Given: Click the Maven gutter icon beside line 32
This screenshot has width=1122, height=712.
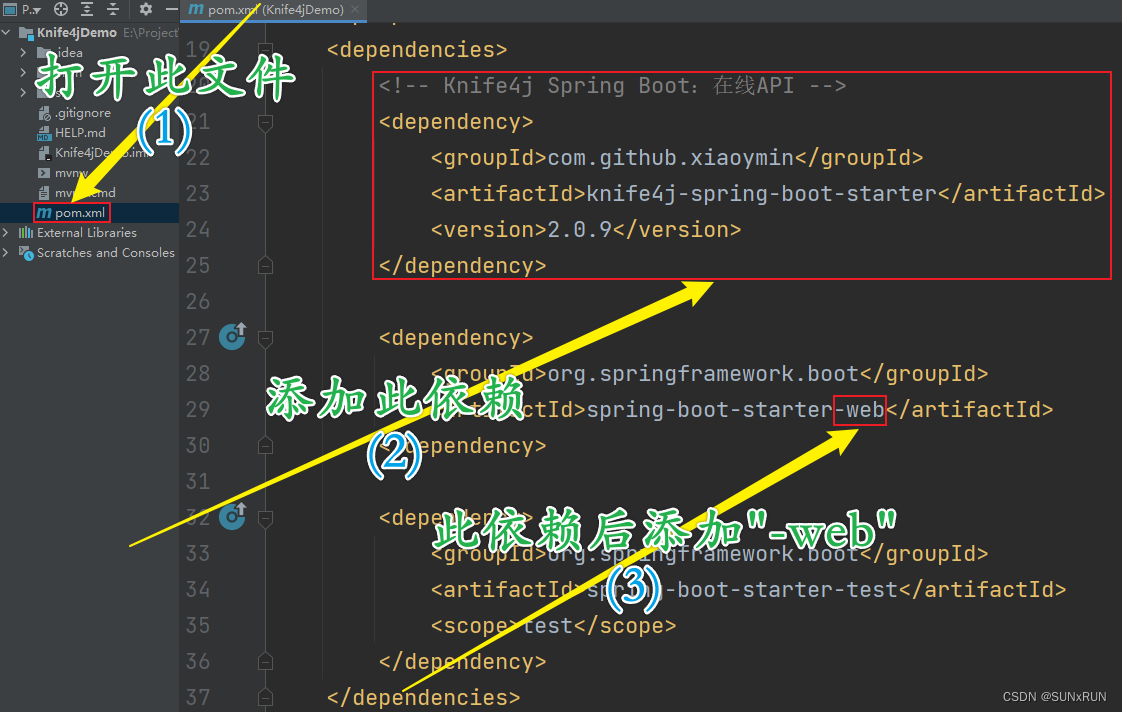Looking at the screenshot, I should (x=232, y=517).
